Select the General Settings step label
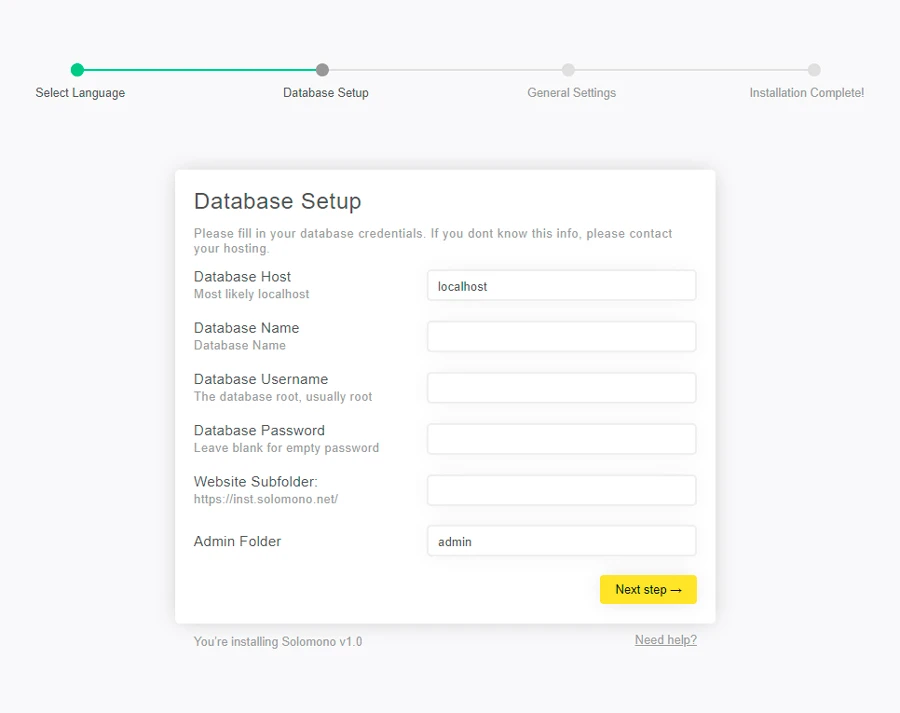Screen dimensions: 900x713 (x=571, y=93)
